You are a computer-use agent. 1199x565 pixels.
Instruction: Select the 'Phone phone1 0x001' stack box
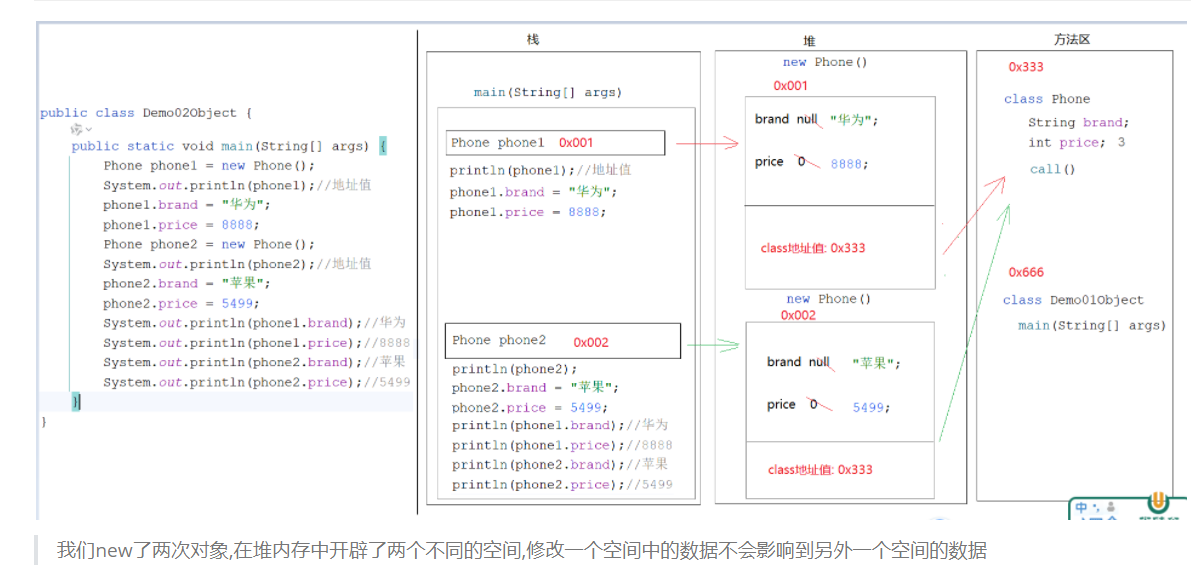(x=555, y=143)
